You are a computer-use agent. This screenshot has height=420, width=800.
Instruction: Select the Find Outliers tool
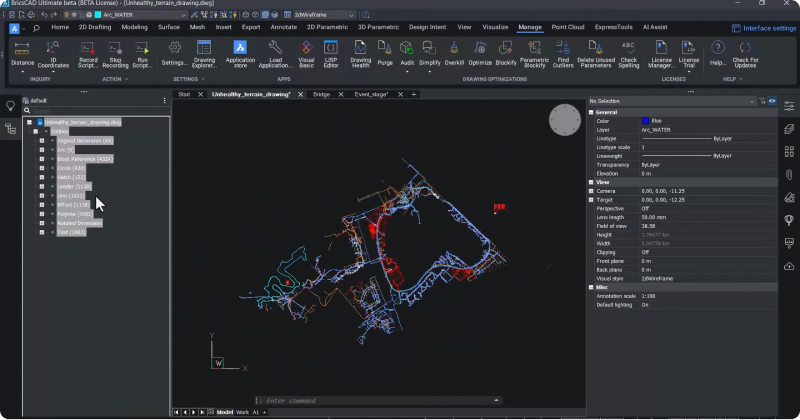point(563,50)
